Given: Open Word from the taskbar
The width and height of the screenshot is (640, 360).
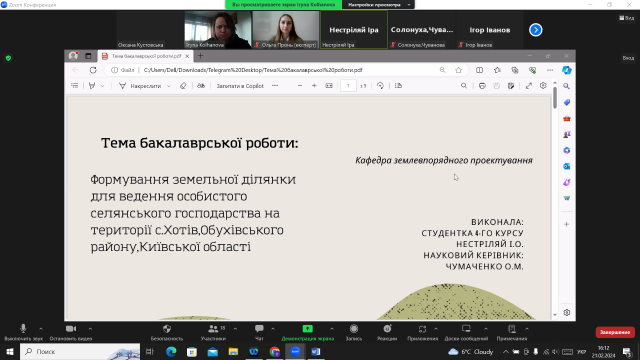Looking at the screenshot, I should pyautogui.click(x=316, y=351).
